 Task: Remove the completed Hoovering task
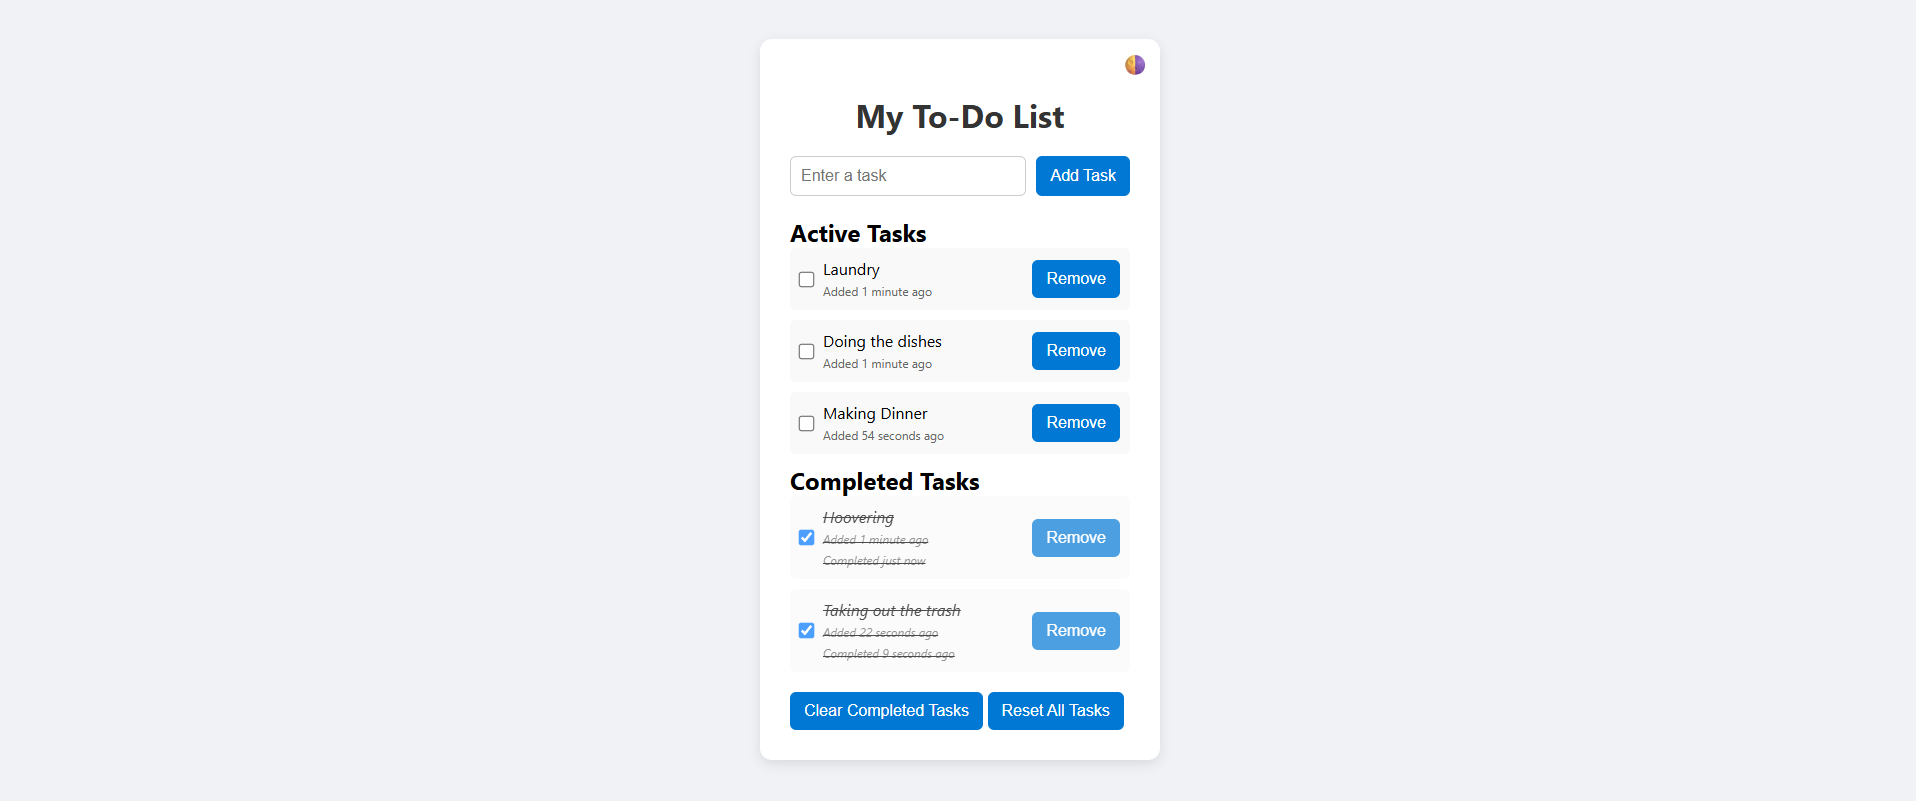point(1075,538)
